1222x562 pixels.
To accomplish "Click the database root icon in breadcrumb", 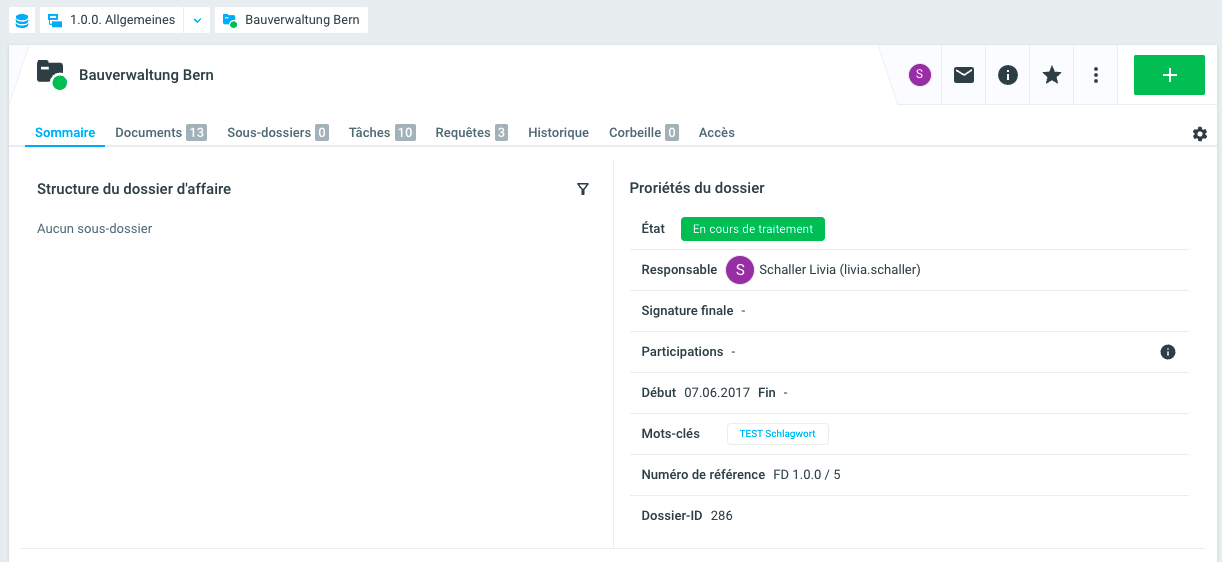I will [22, 20].
